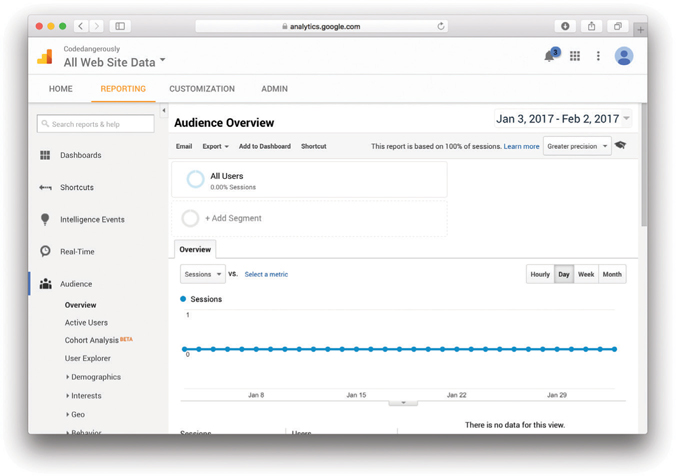Screen dimensions: 676x476
Task: Select the Month time granularity
Action: pos(612,274)
